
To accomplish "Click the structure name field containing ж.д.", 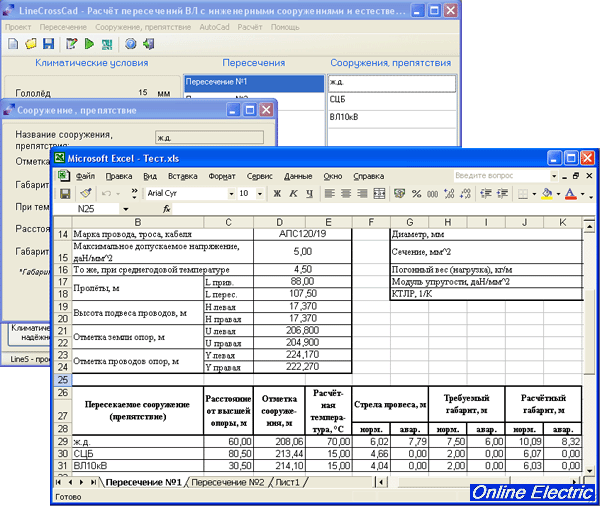I will 209,137.
